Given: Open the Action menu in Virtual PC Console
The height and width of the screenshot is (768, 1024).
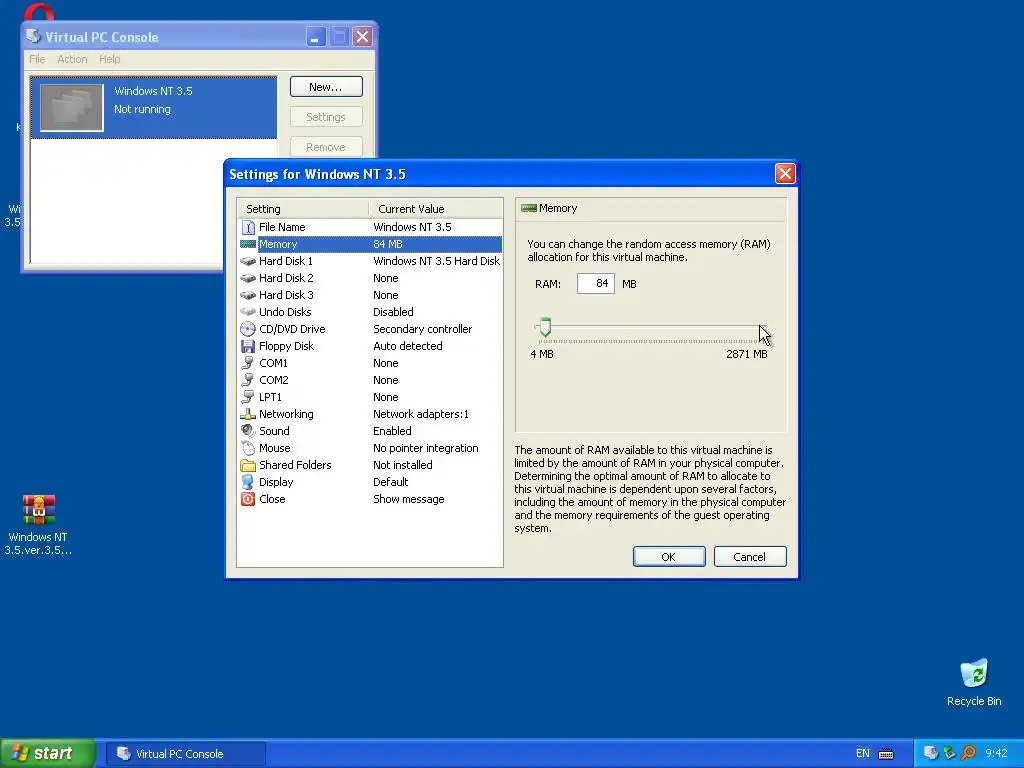Looking at the screenshot, I should tap(72, 59).
